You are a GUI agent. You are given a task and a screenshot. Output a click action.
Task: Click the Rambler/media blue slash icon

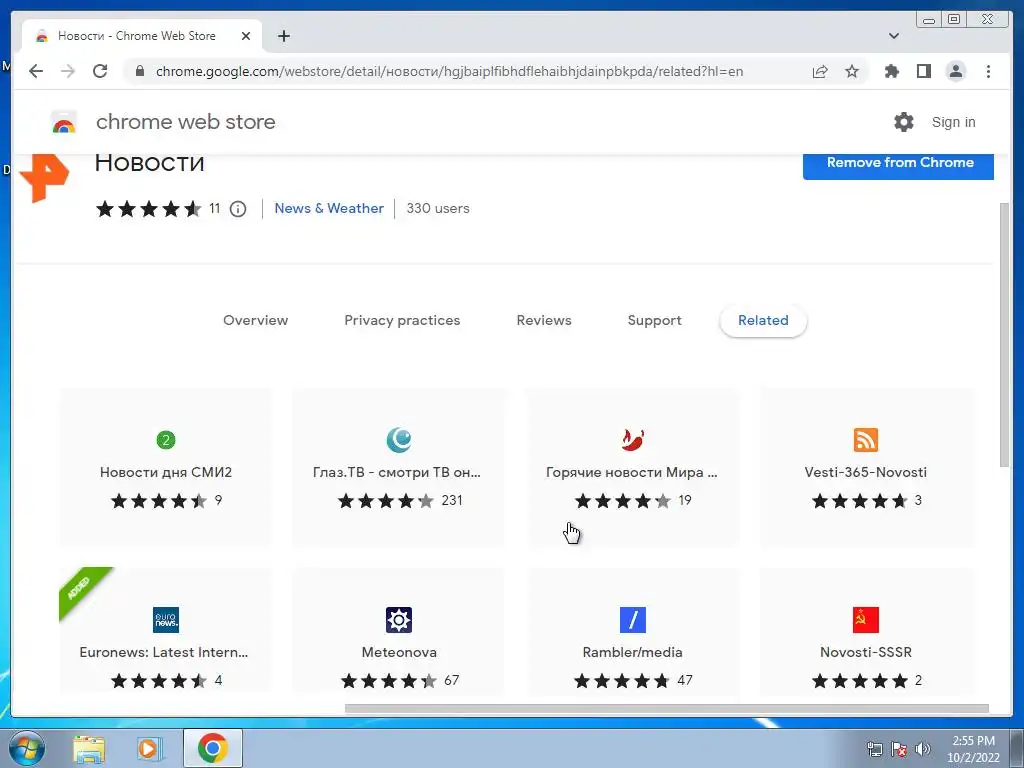[x=632, y=620]
